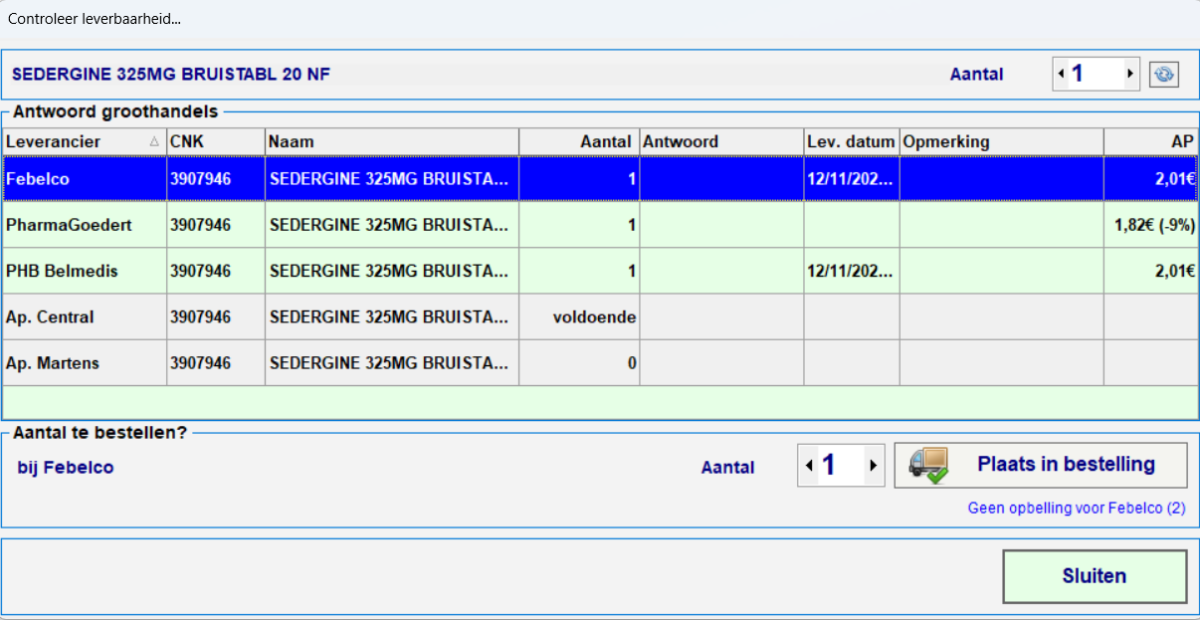
Task: Click the truck icon on order button
Action: tap(927, 465)
